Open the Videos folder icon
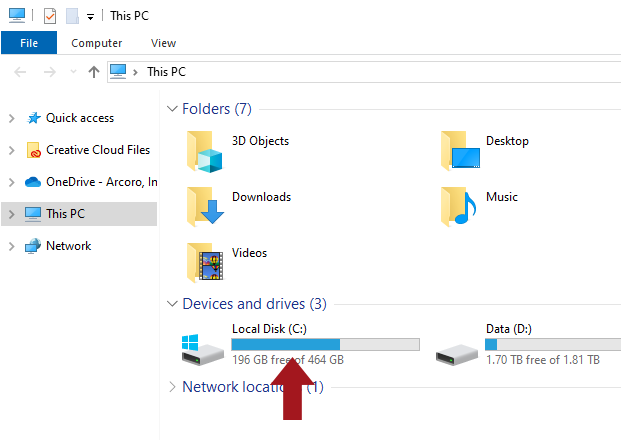The image size is (621, 440). (205, 262)
